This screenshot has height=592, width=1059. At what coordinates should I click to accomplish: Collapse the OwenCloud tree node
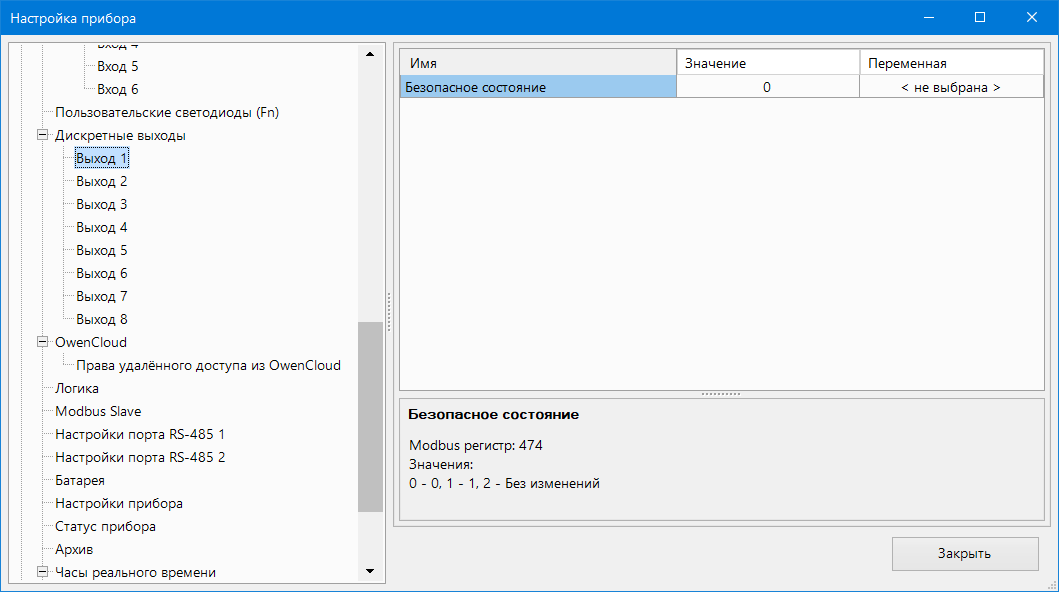pos(42,342)
